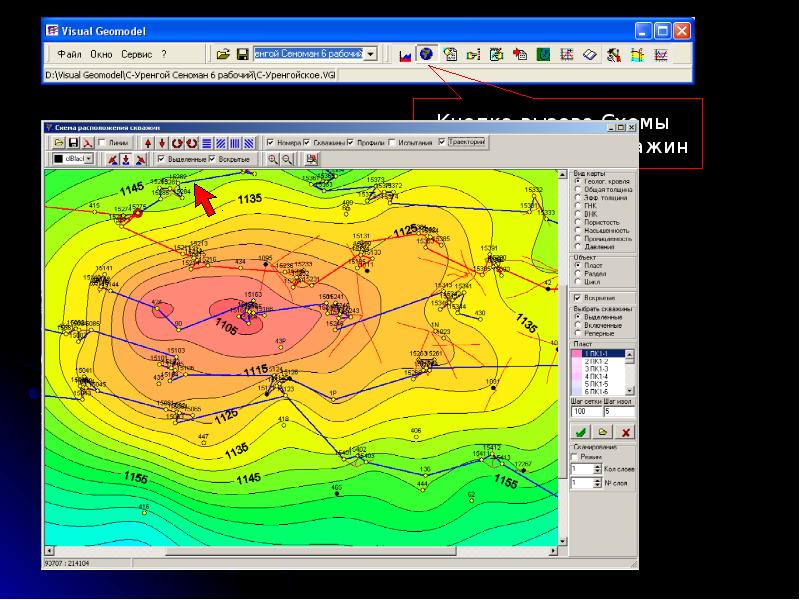
Task: Select layer 3 ПК1-3 in list
Action: pyautogui.click(x=597, y=369)
